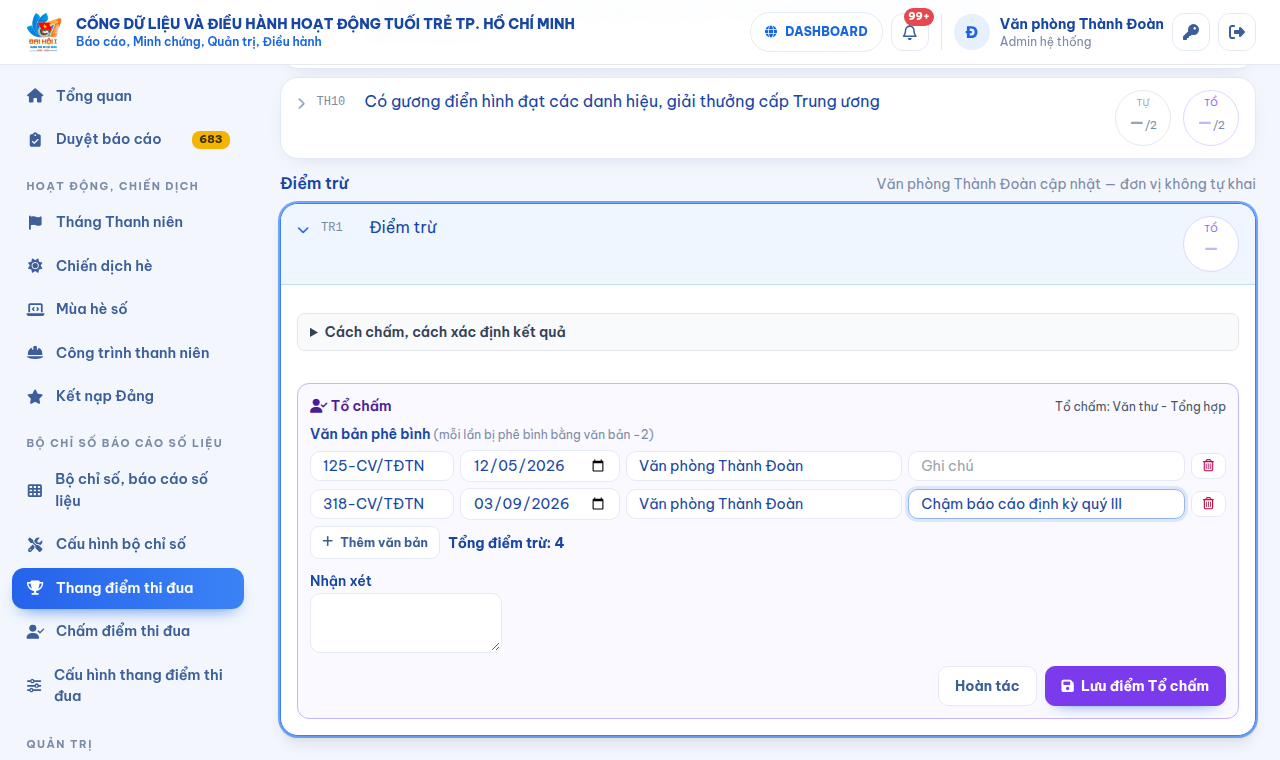Delete the 318-CV/TĐTN document row
1280x760 pixels.
(x=1208, y=504)
